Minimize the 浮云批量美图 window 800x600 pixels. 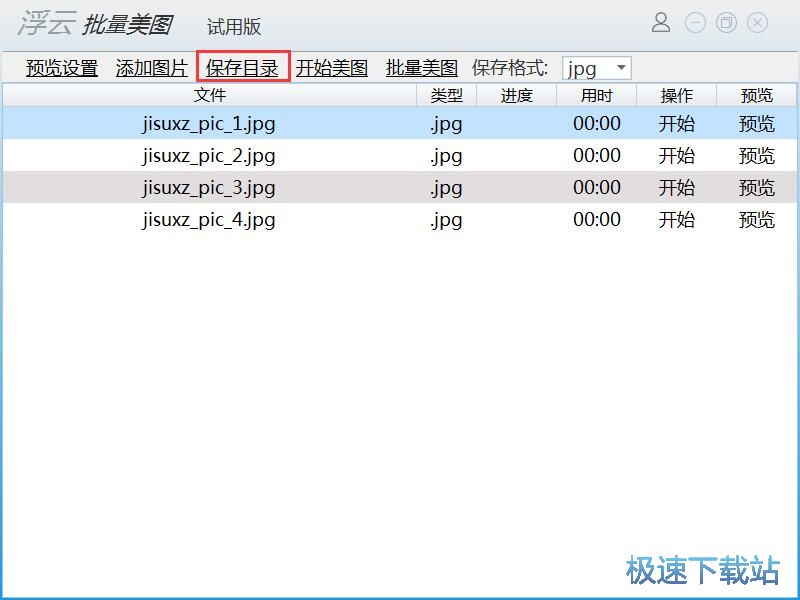pos(695,23)
